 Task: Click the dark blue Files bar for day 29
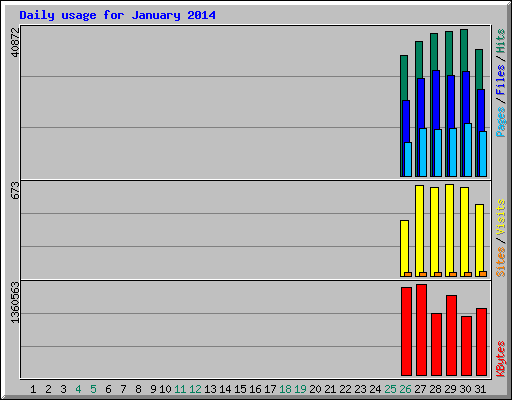[x=451, y=101]
